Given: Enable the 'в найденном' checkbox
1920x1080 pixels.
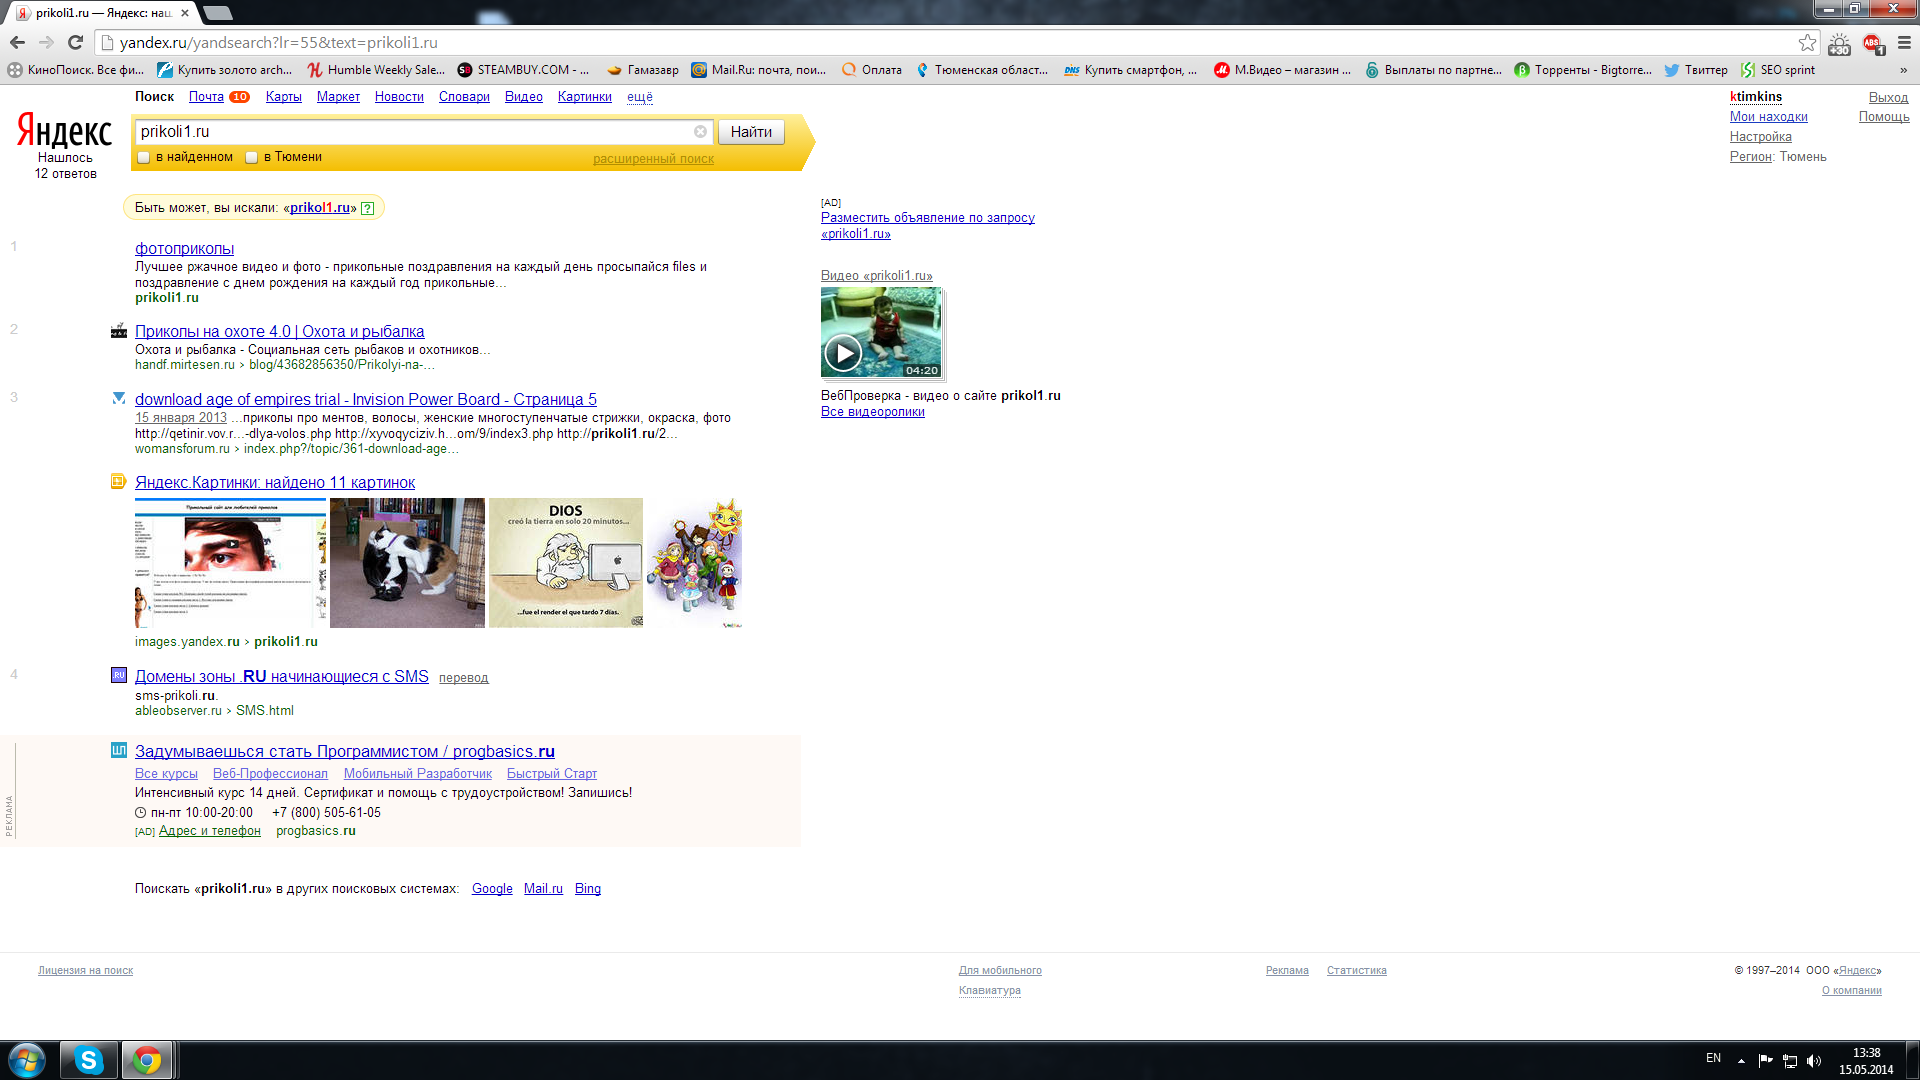Looking at the screenshot, I should coord(144,158).
